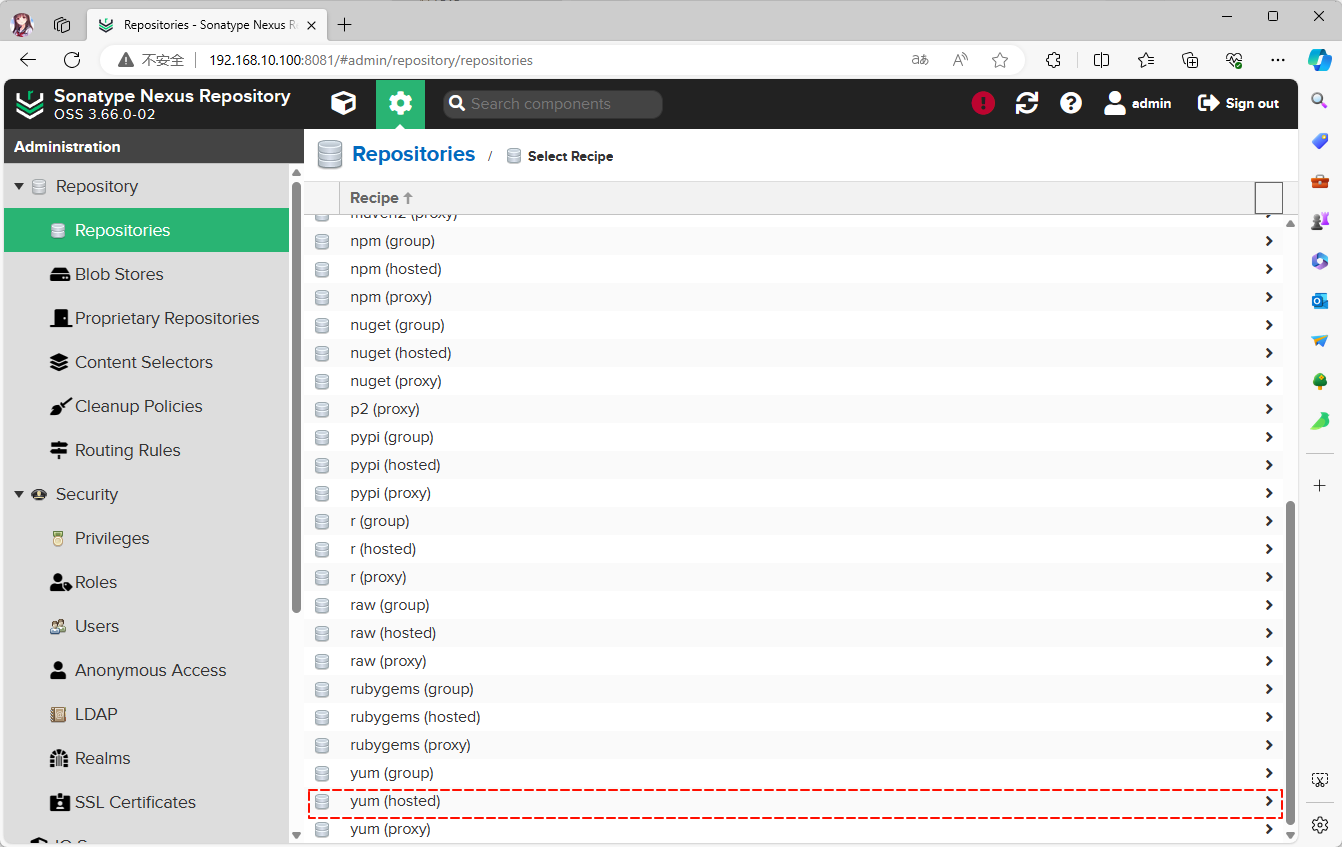Image resolution: width=1342 pixels, height=847 pixels.
Task: Open Edge split screen view
Action: tap(1101, 60)
